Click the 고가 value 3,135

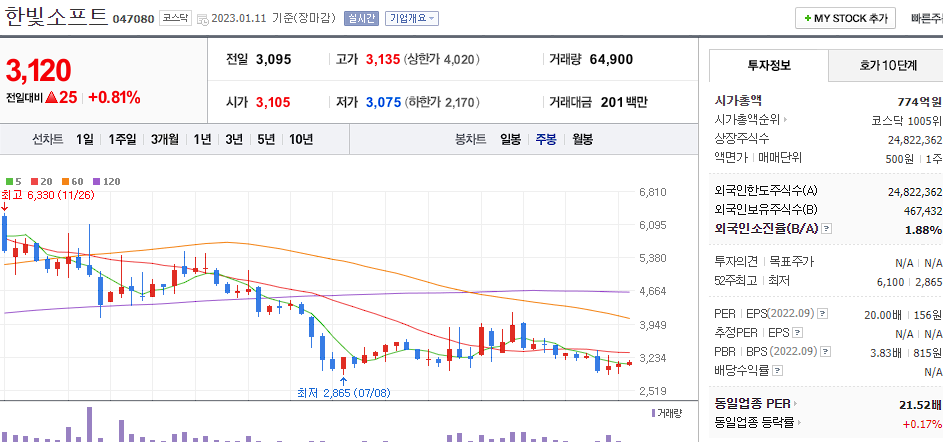tap(383, 60)
